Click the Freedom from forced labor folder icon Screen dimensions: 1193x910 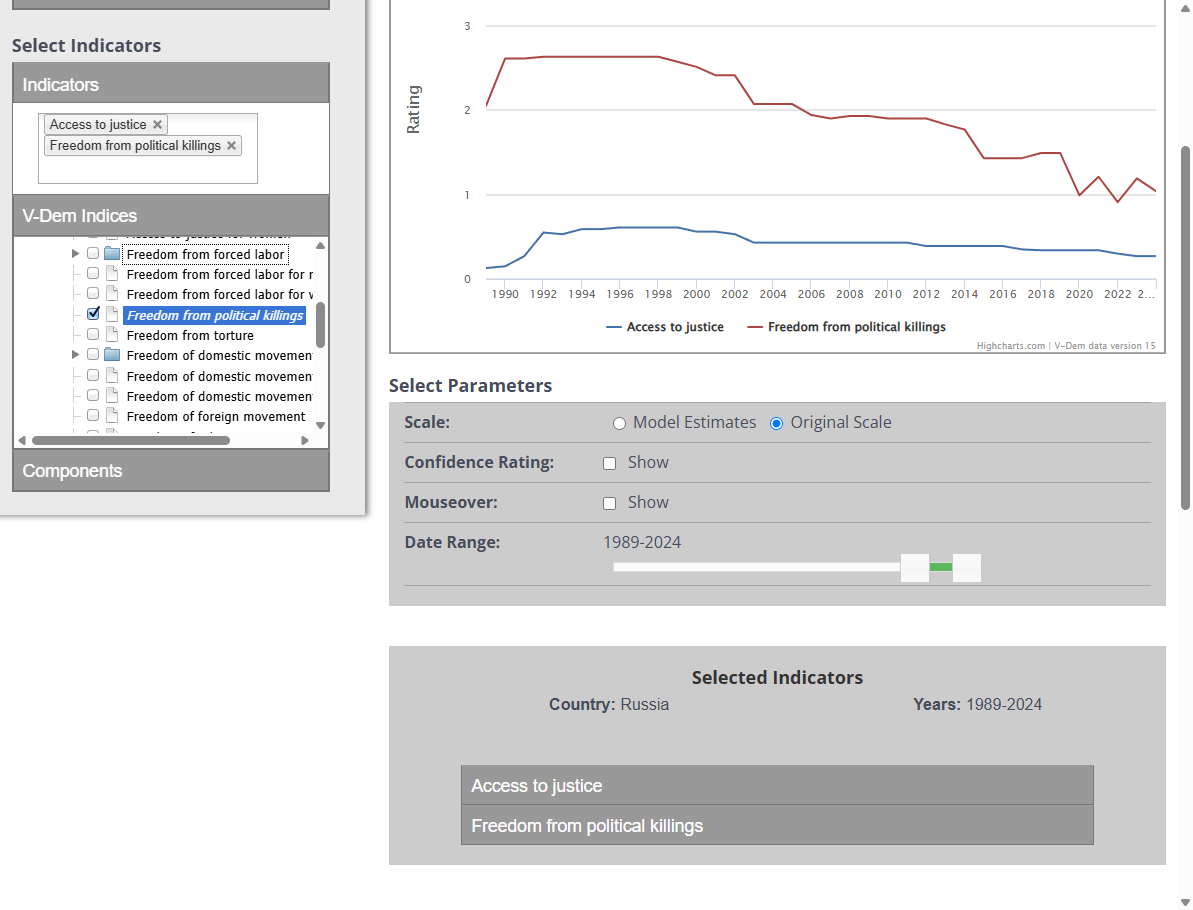112,253
